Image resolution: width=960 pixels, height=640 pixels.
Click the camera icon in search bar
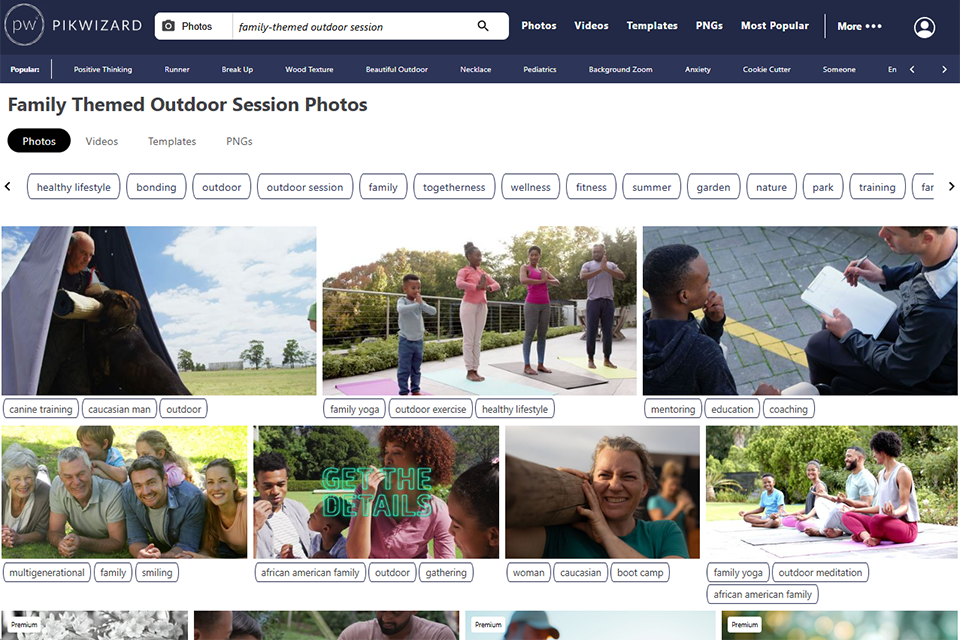coord(168,26)
